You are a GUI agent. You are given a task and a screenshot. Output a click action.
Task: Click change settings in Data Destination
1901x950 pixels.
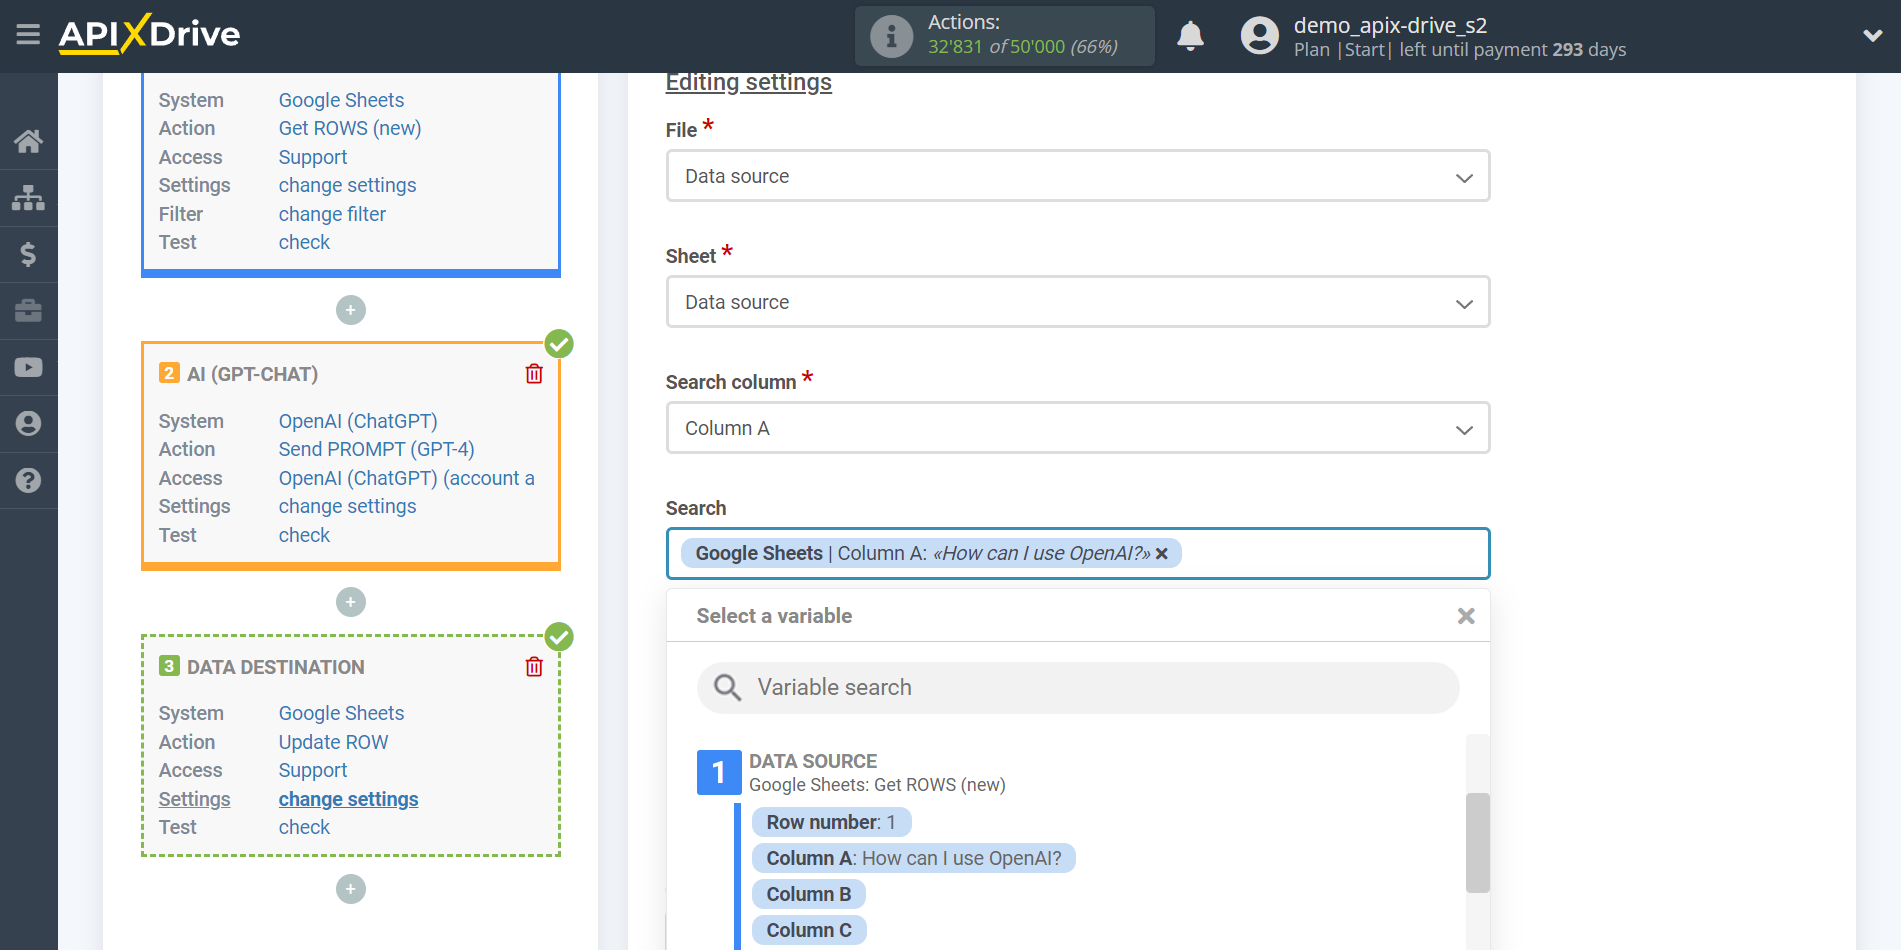point(348,799)
